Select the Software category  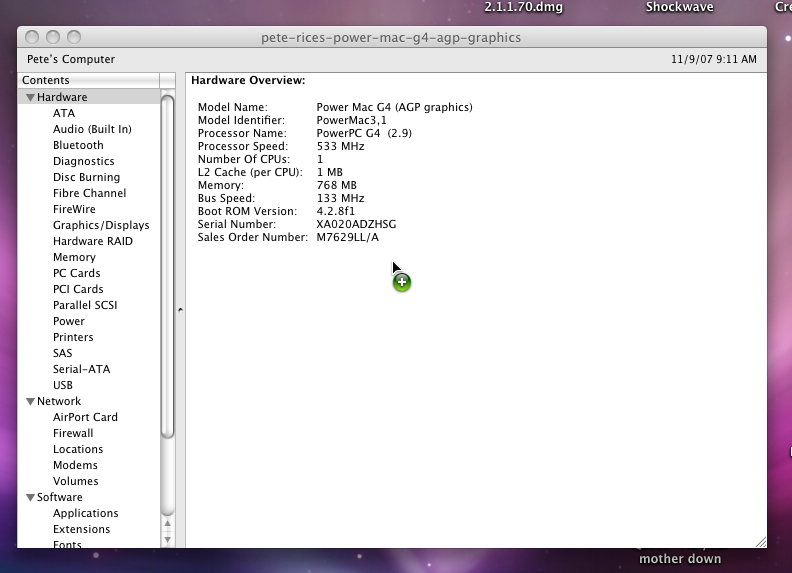60,497
